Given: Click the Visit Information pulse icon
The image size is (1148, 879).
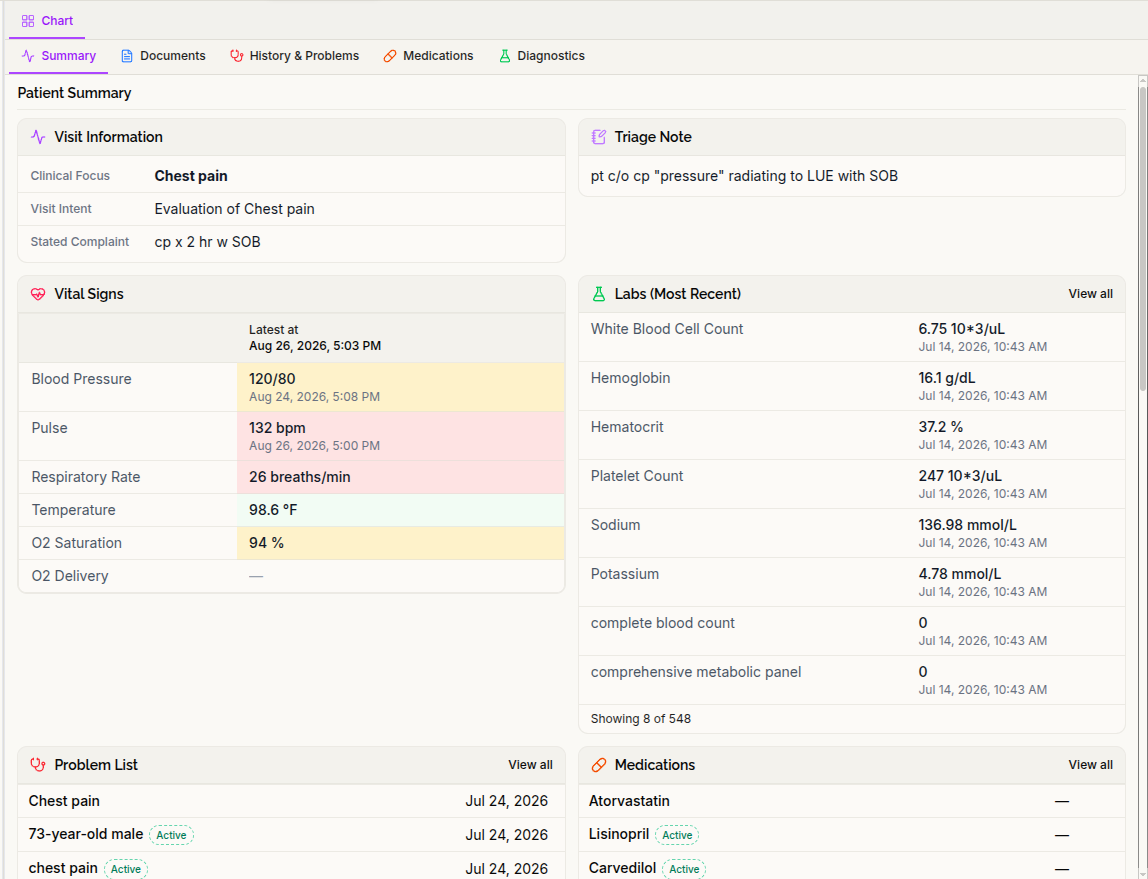Looking at the screenshot, I should tap(38, 137).
